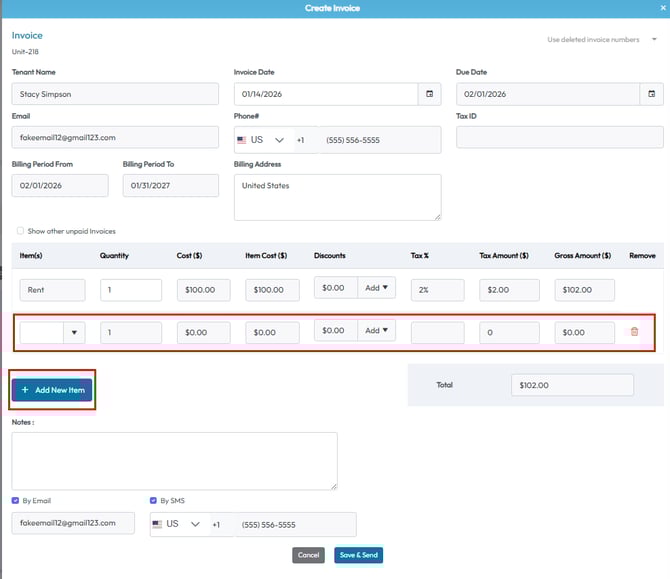
Task: Uncheck the By SMS checkbox
Action: [x=152, y=501]
